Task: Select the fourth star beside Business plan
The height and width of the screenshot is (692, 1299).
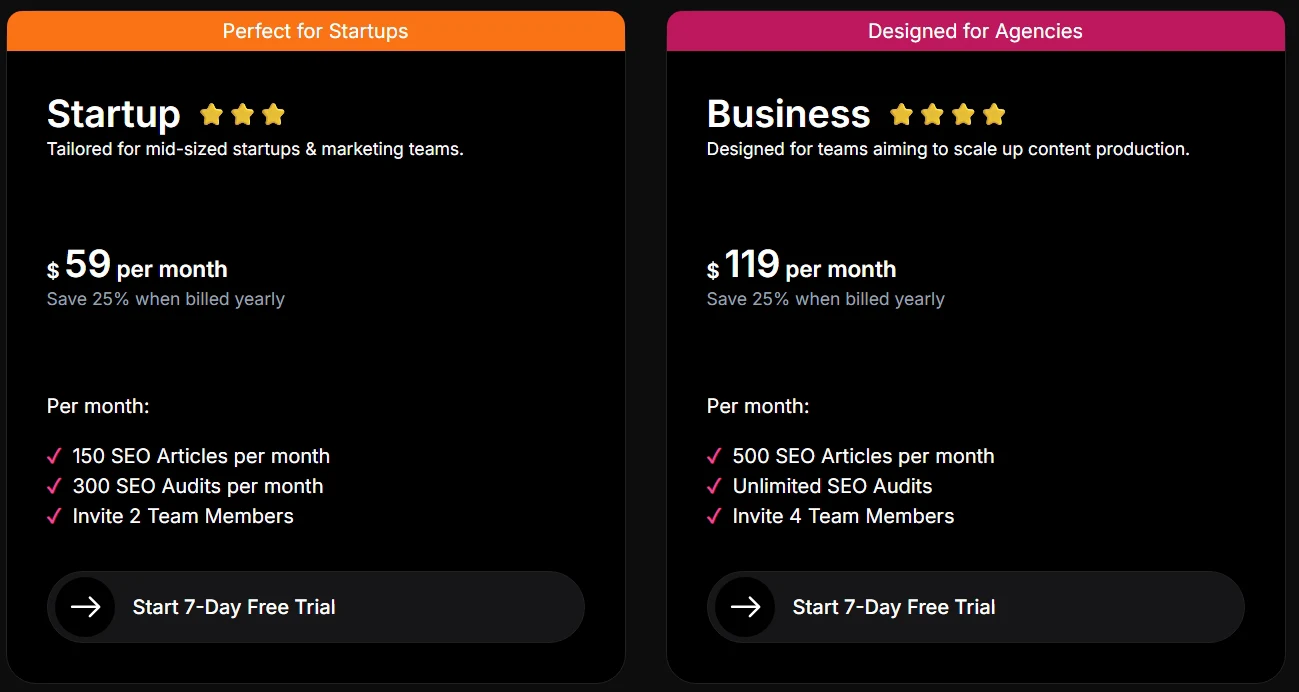Action: pyautogui.click(x=994, y=114)
